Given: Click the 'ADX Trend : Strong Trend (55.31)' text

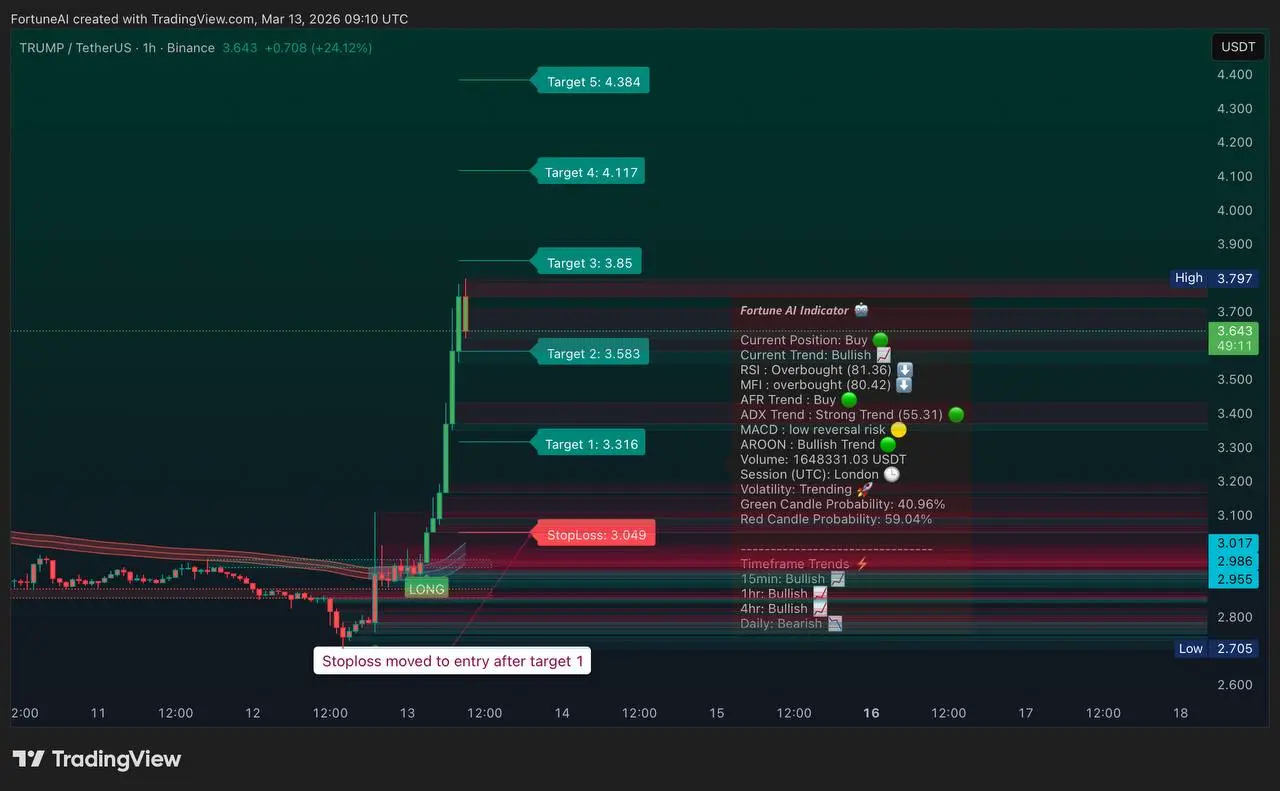Looking at the screenshot, I should tap(842, 414).
